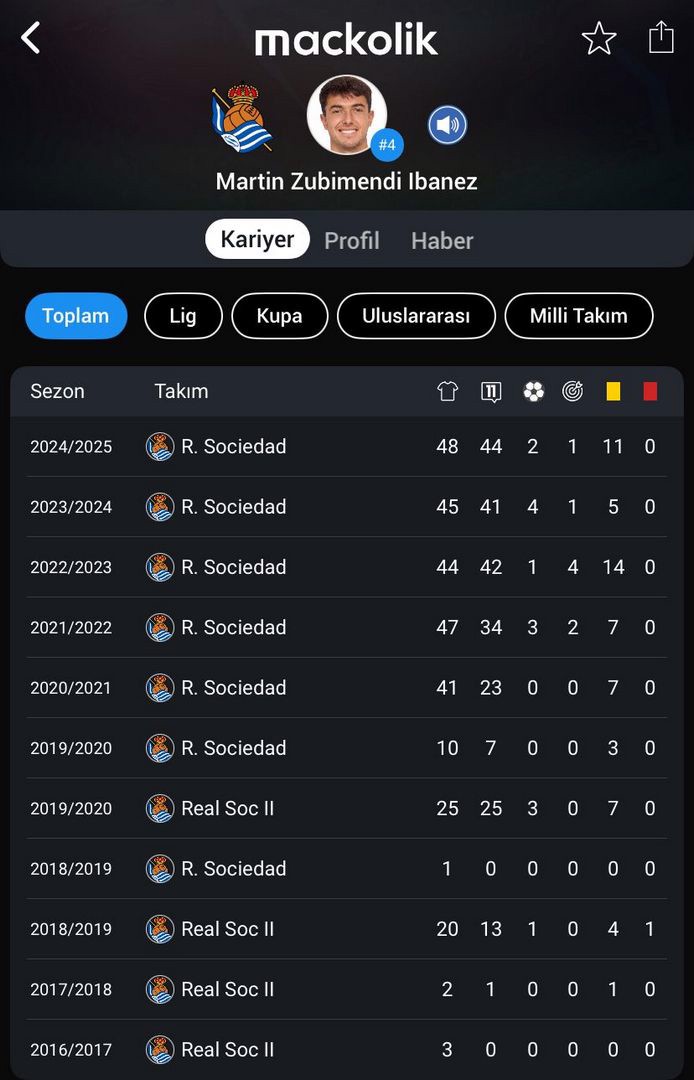
Task: Tap the jersey appearances column icon
Action: pos(447,391)
